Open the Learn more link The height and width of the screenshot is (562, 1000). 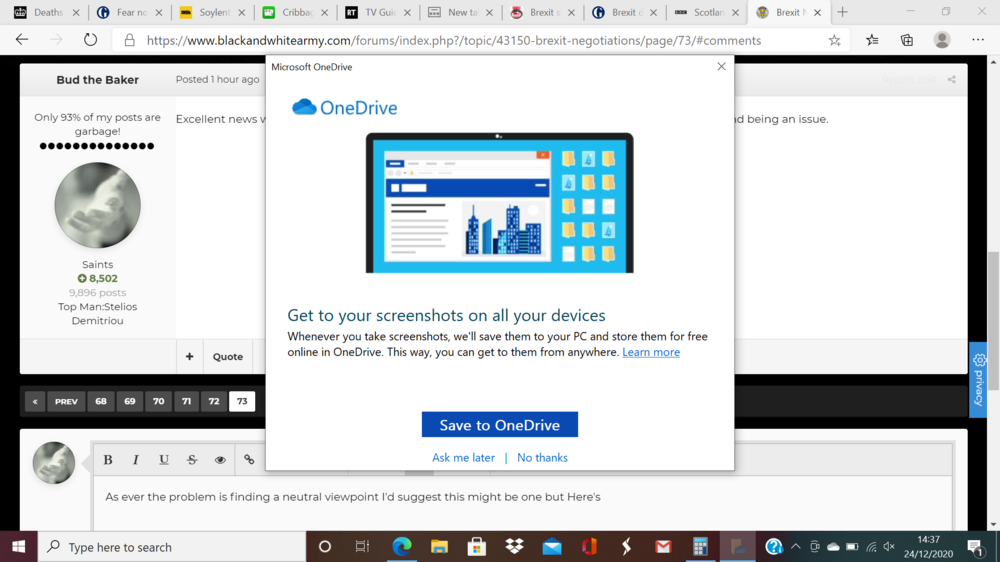tap(651, 352)
